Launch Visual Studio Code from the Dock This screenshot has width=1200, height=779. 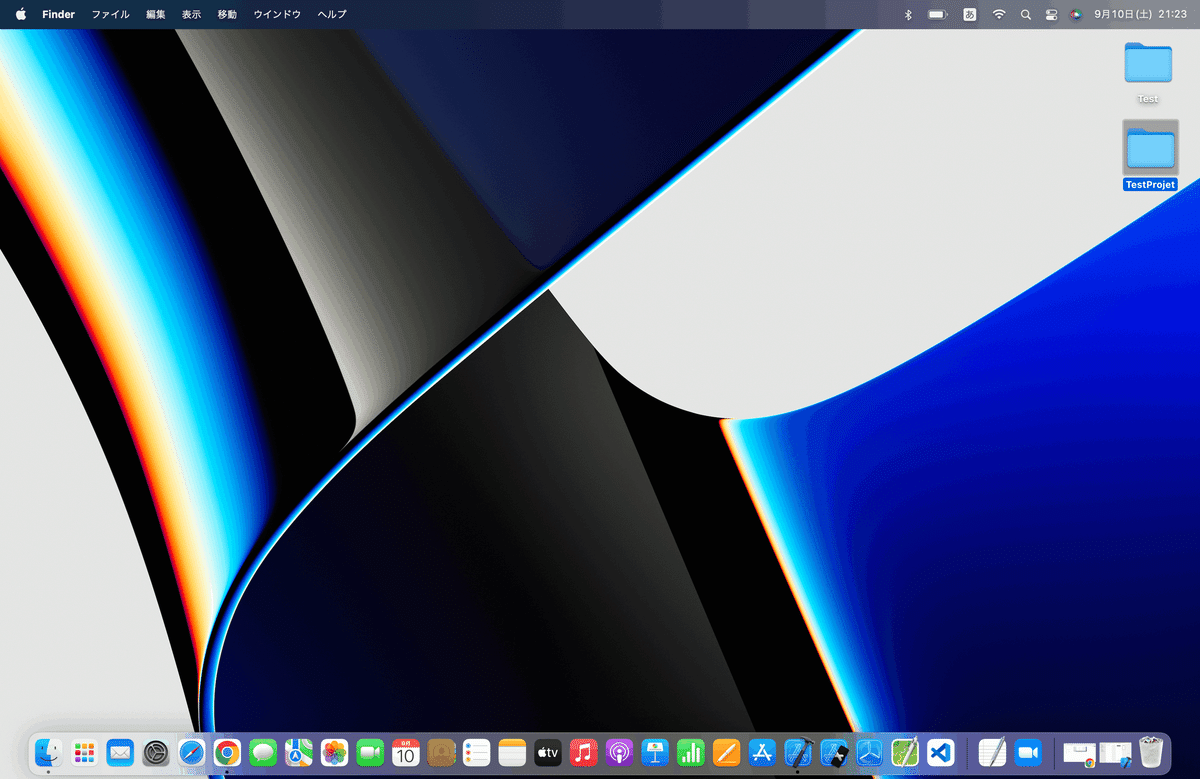click(x=941, y=752)
